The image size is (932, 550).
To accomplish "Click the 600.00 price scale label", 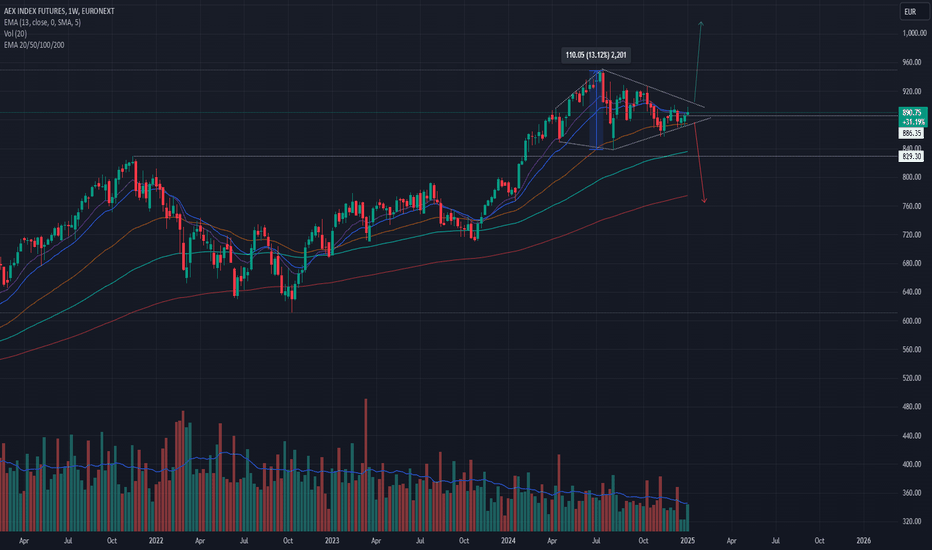I will click(914, 320).
